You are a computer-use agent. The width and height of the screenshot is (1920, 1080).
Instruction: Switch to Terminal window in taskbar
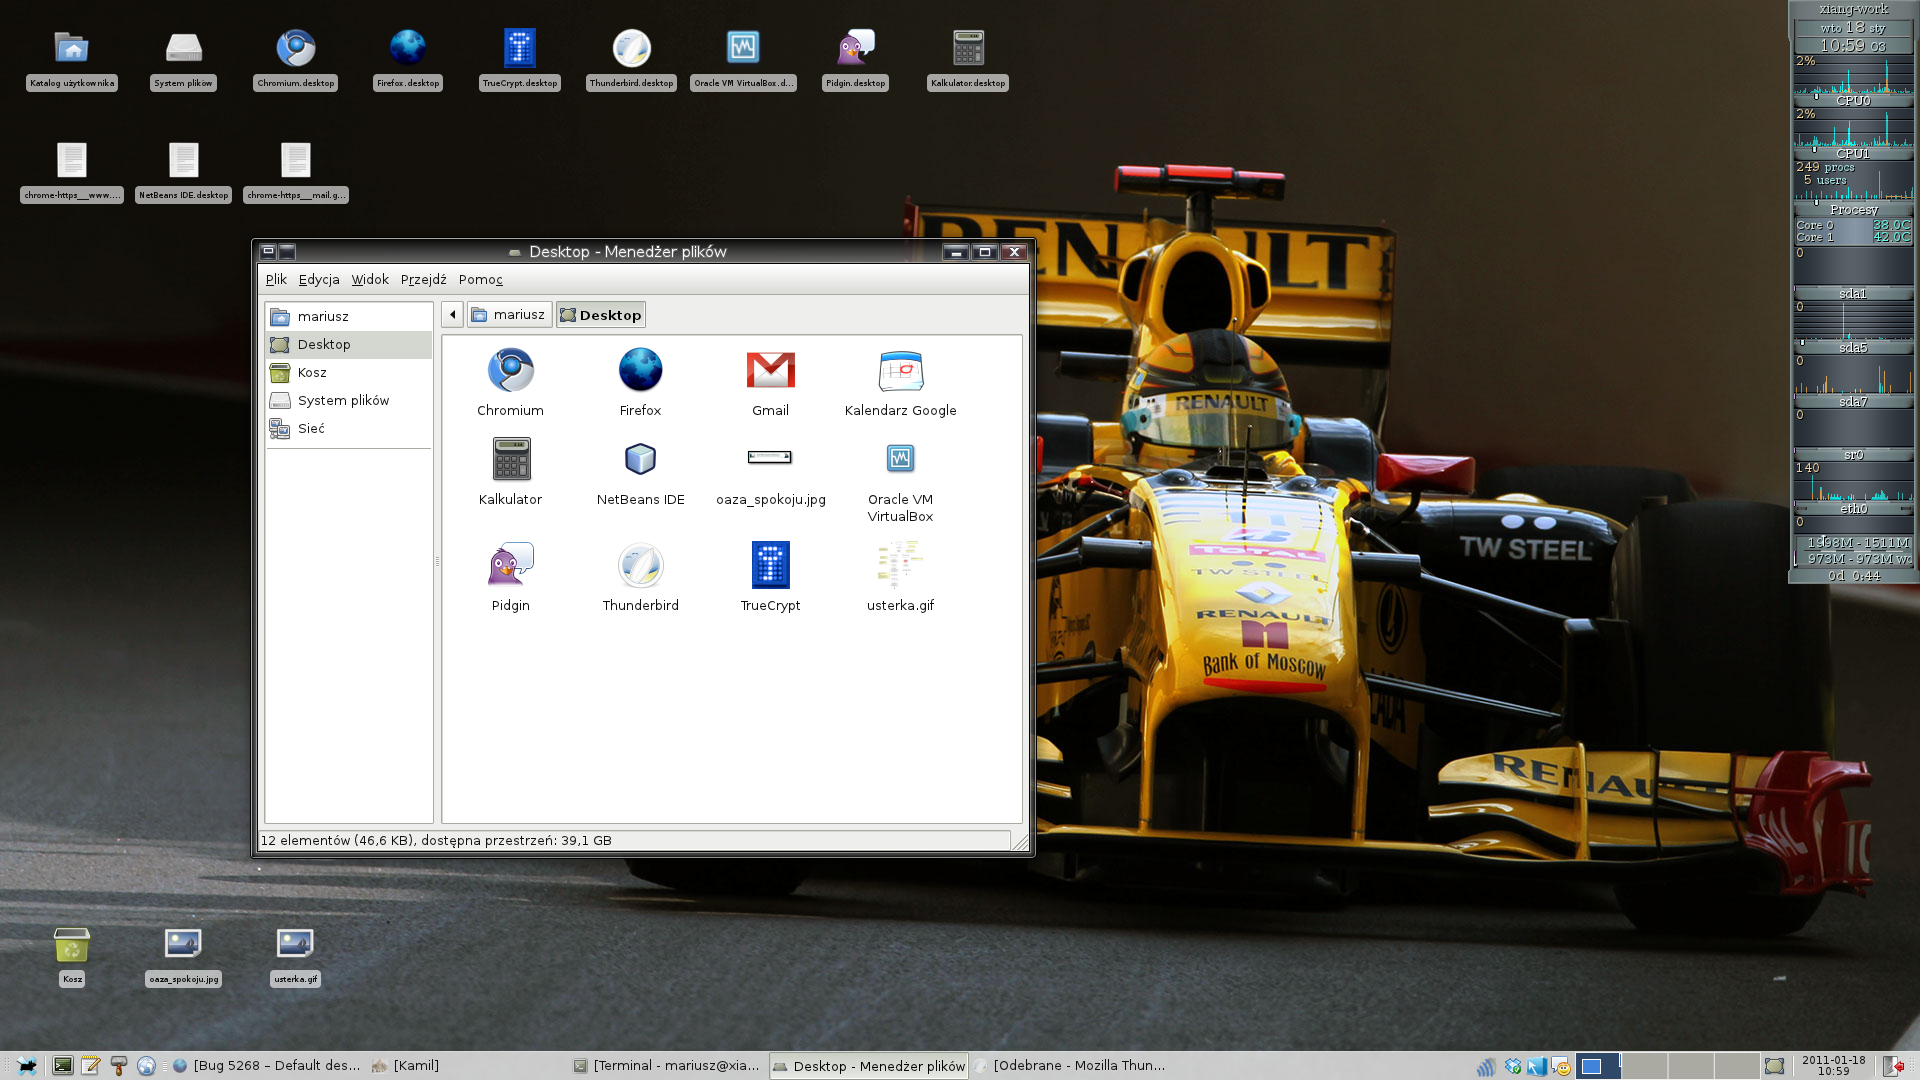pyautogui.click(x=667, y=1066)
